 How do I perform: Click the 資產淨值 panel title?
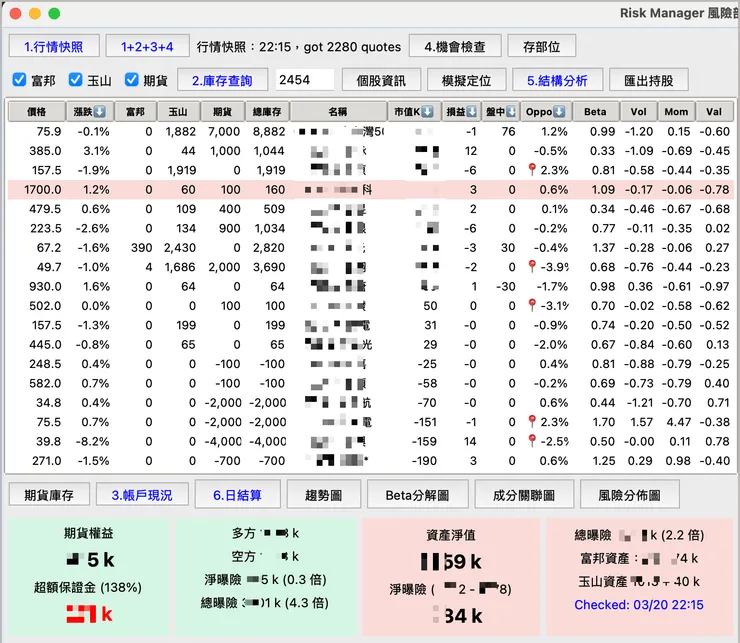click(451, 534)
